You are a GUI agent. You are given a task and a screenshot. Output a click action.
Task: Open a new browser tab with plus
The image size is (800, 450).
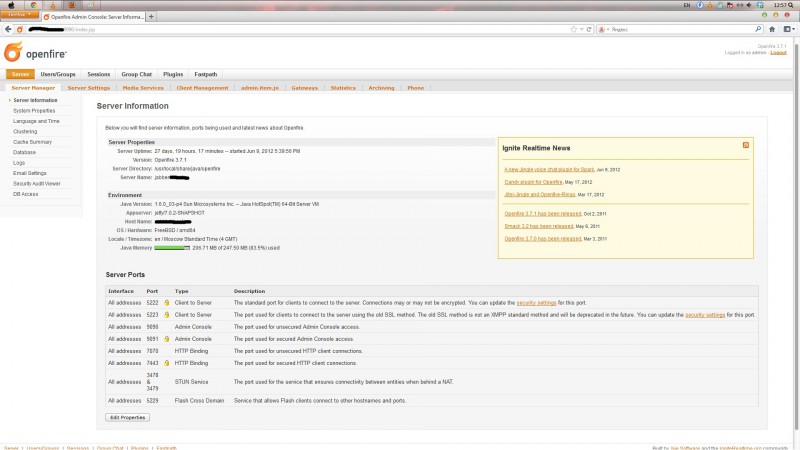point(151,16)
